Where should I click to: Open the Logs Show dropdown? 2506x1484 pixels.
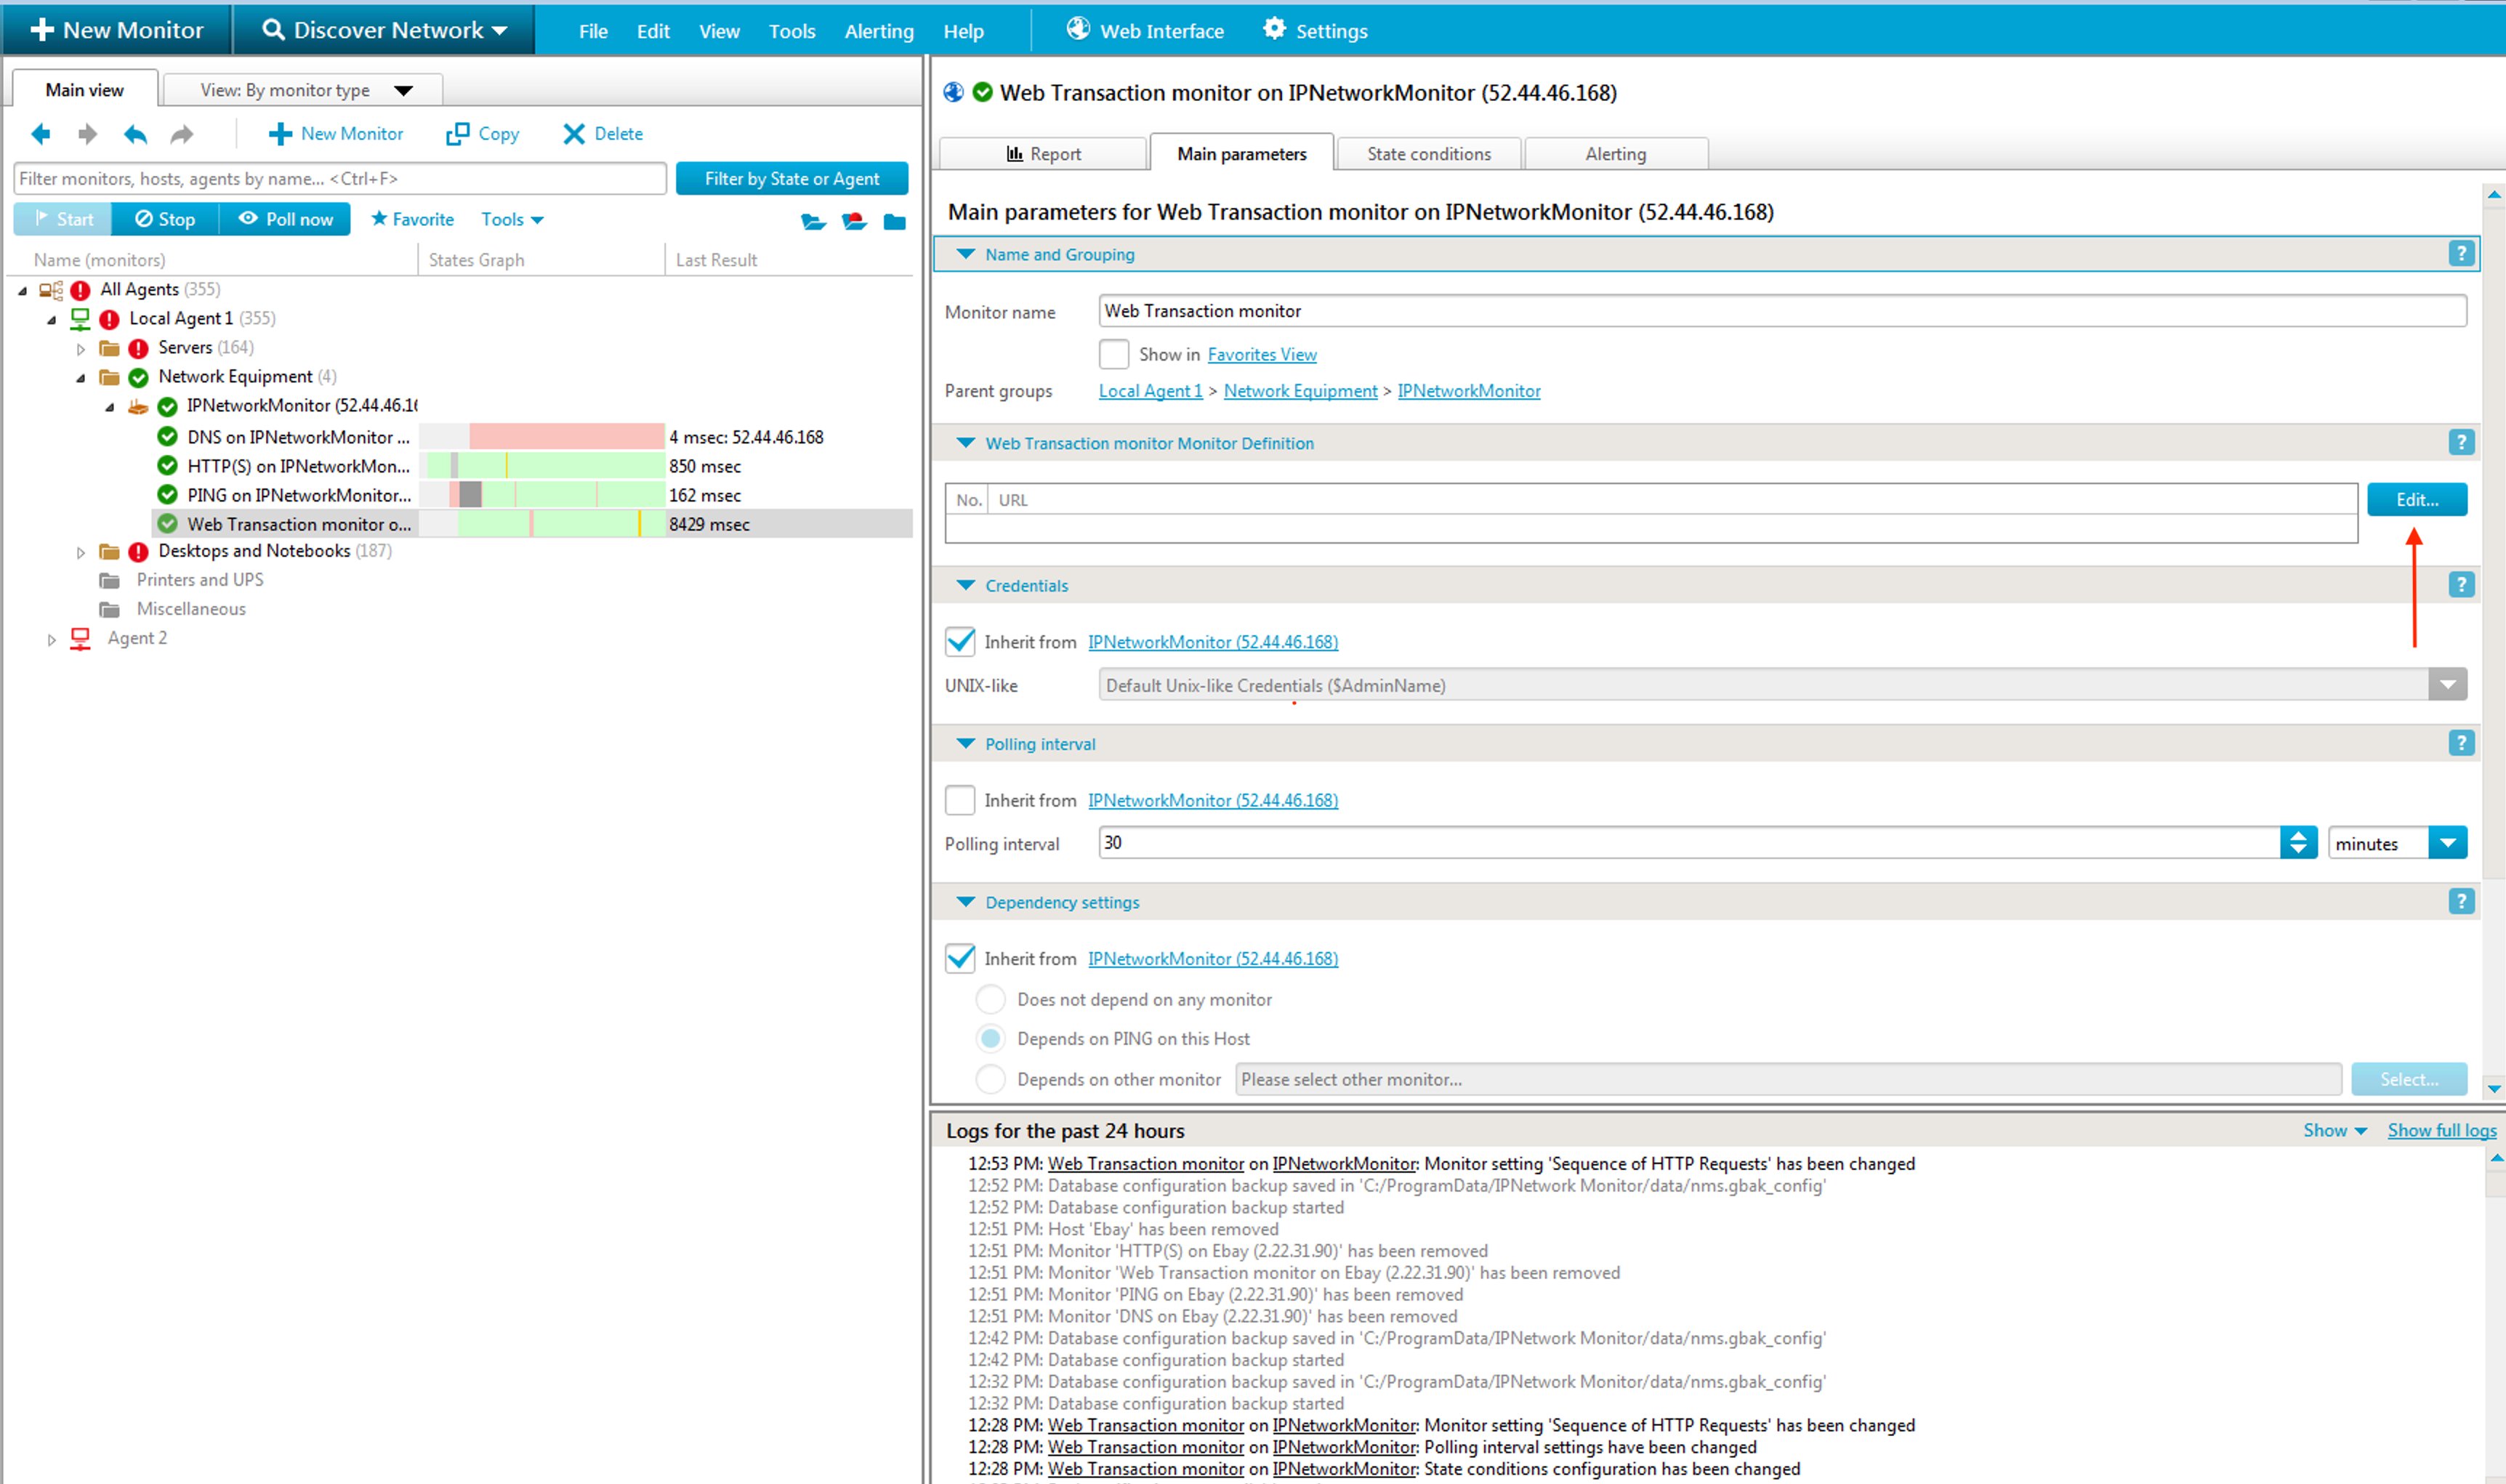[x=2335, y=1130]
